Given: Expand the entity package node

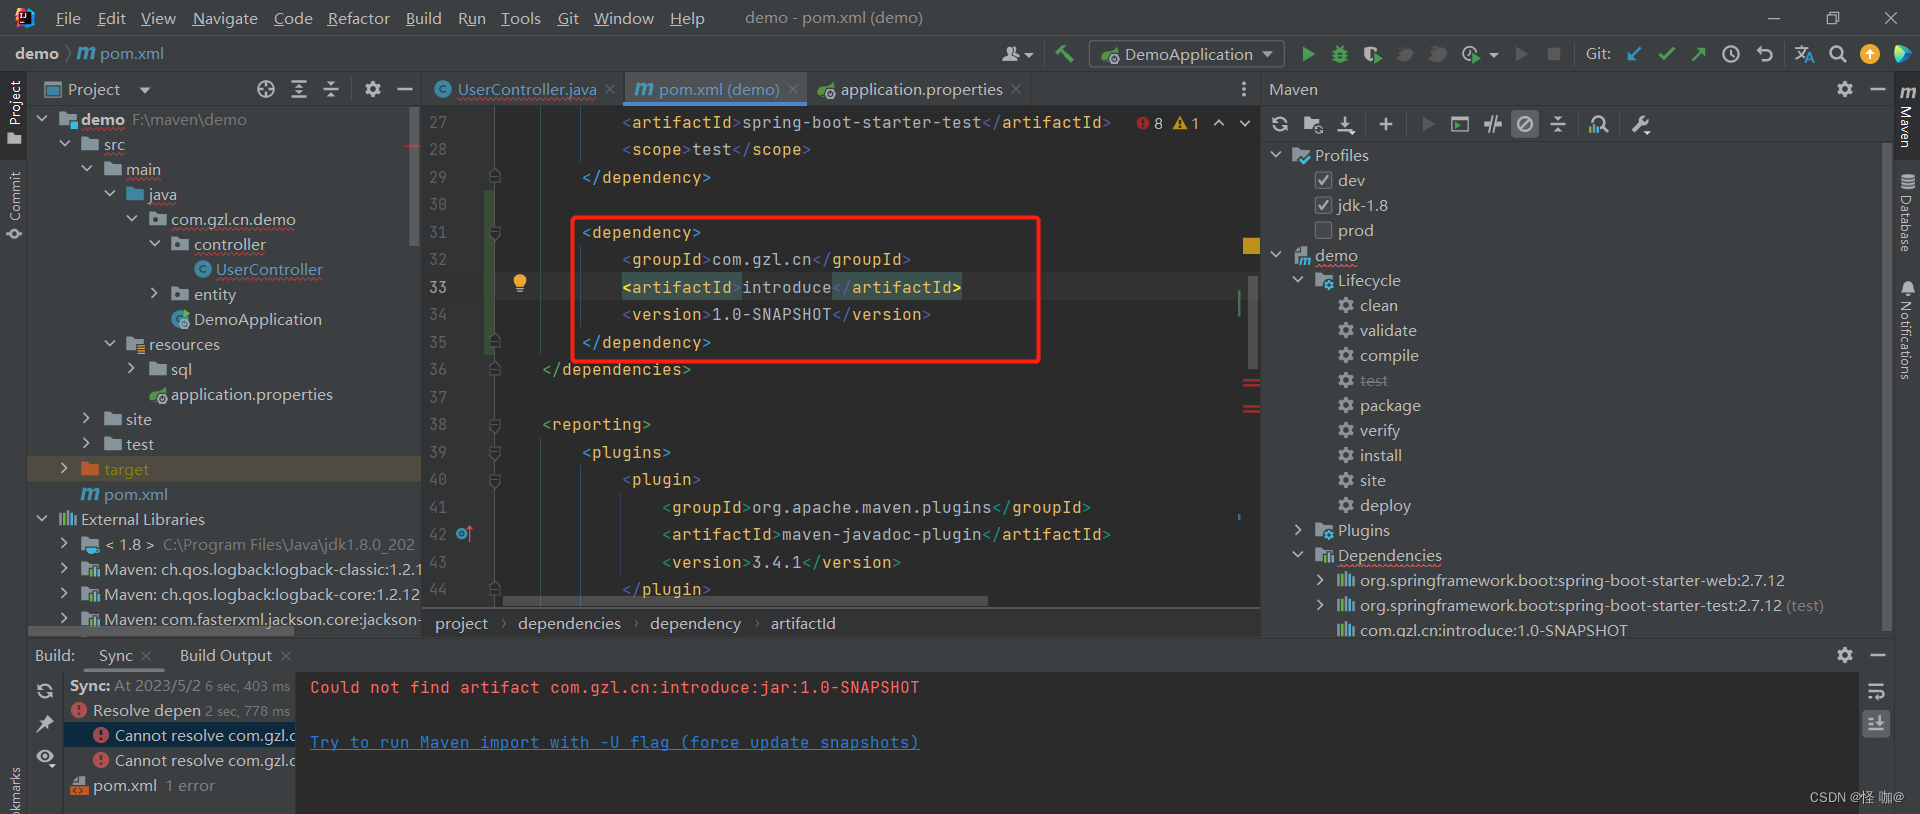Looking at the screenshot, I should click(154, 294).
